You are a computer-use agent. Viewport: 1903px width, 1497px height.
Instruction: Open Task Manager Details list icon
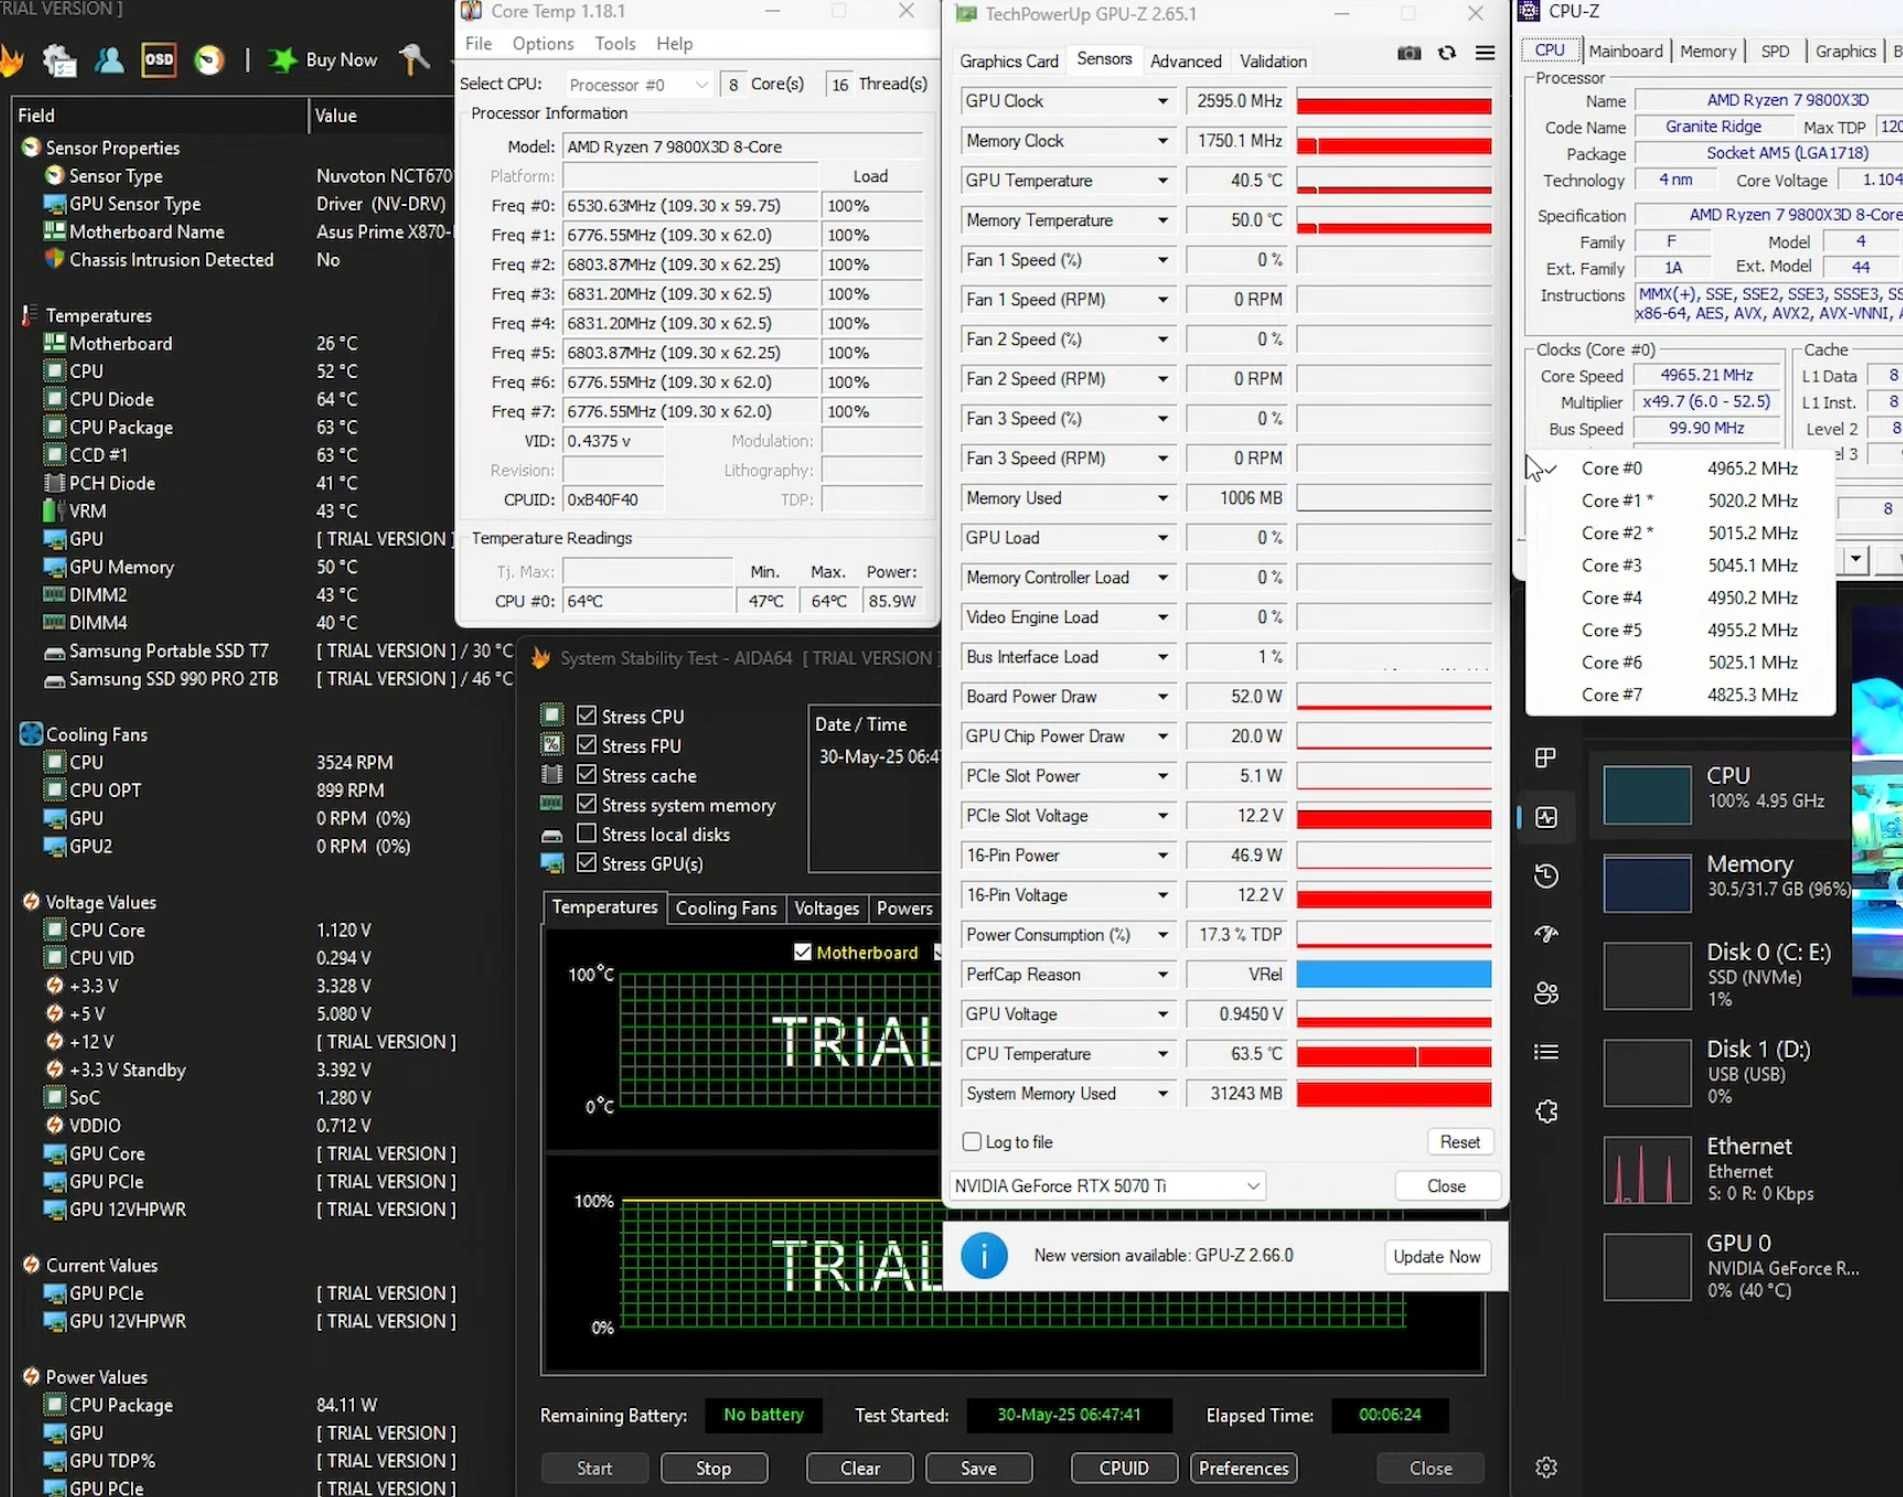pos(1546,1051)
